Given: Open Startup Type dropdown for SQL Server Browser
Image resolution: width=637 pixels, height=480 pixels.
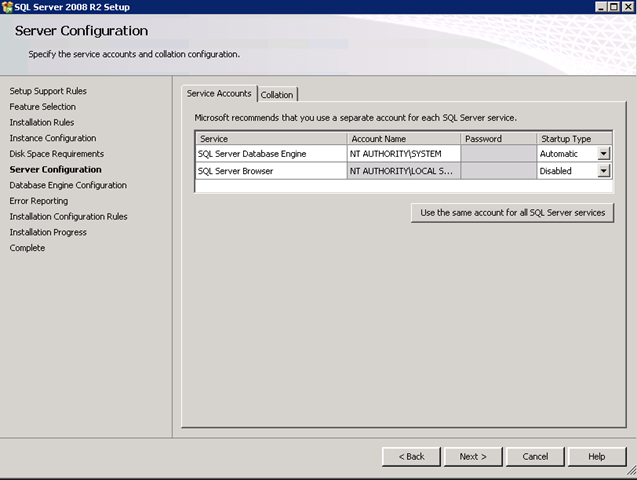Looking at the screenshot, I should (x=604, y=171).
